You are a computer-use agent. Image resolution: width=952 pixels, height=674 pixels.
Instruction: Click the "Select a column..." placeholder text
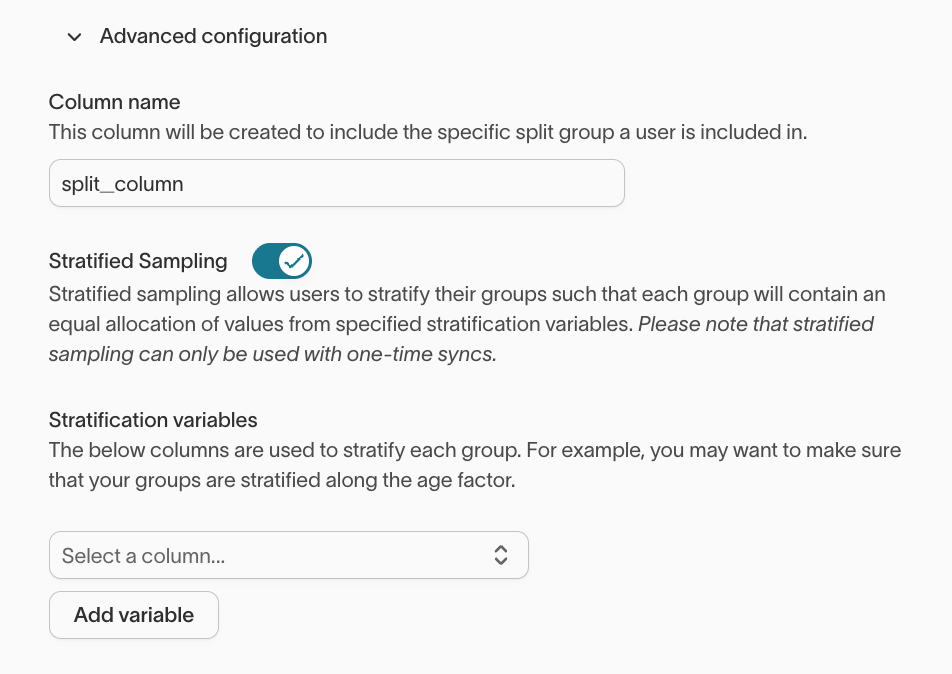(143, 556)
